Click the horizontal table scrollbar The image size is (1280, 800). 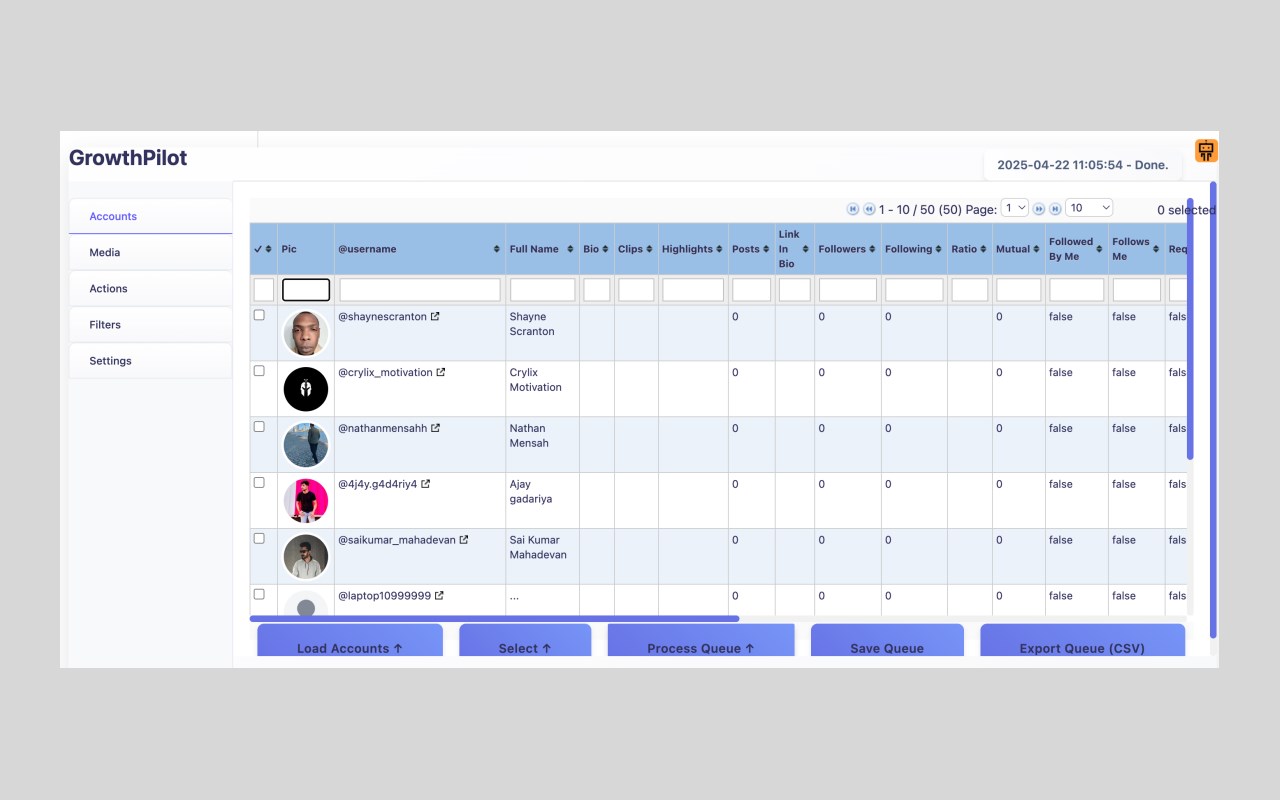(x=494, y=619)
